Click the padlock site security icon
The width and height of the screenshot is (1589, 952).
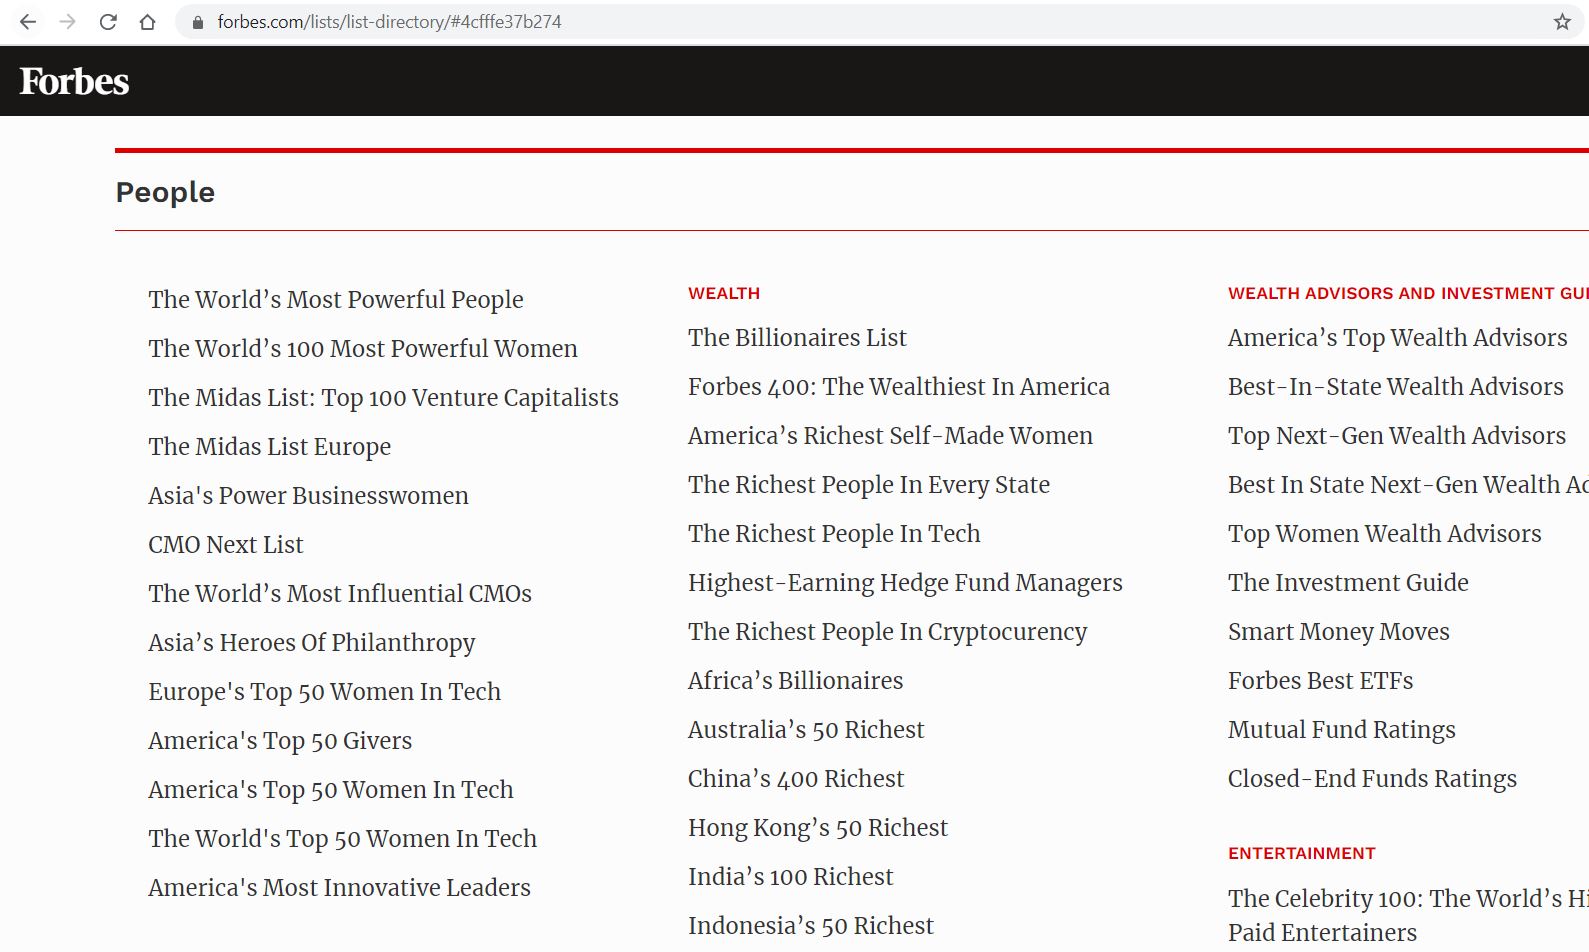(198, 22)
